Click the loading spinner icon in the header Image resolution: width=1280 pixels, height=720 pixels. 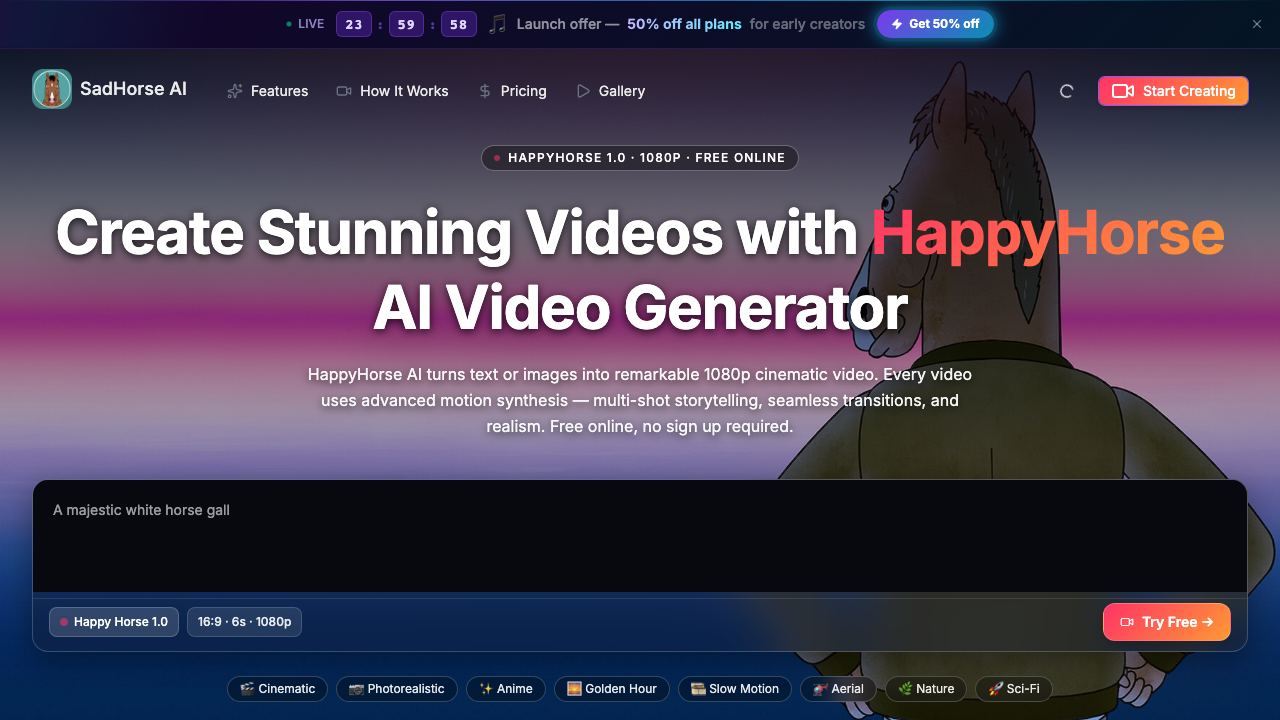[x=1066, y=91]
